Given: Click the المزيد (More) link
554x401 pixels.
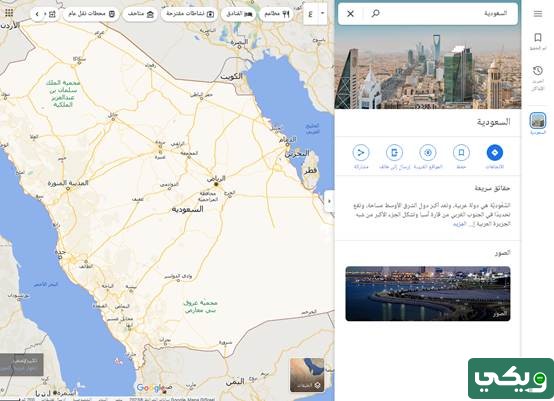Looking at the screenshot, I should pyautogui.click(x=460, y=224).
